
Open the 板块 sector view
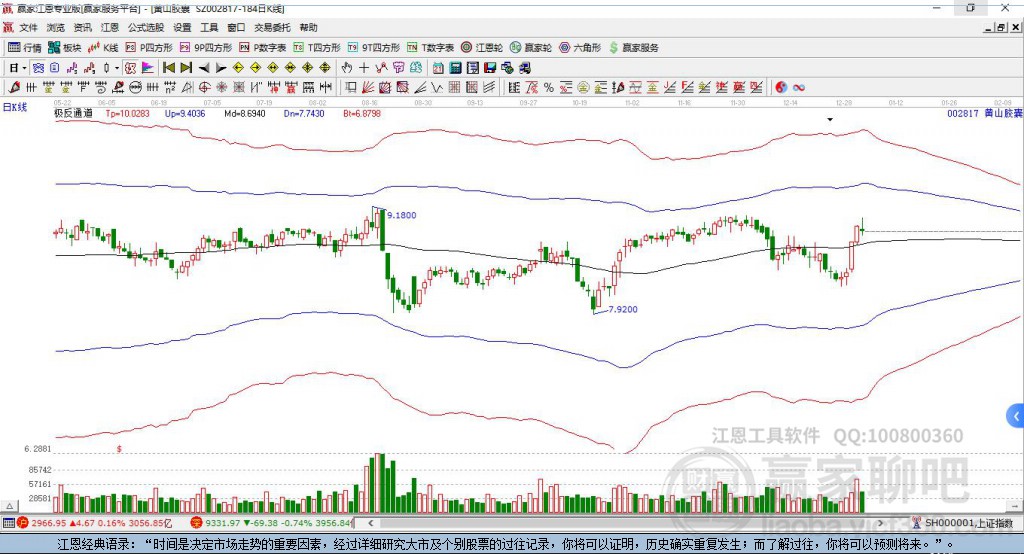coord(65,48)
